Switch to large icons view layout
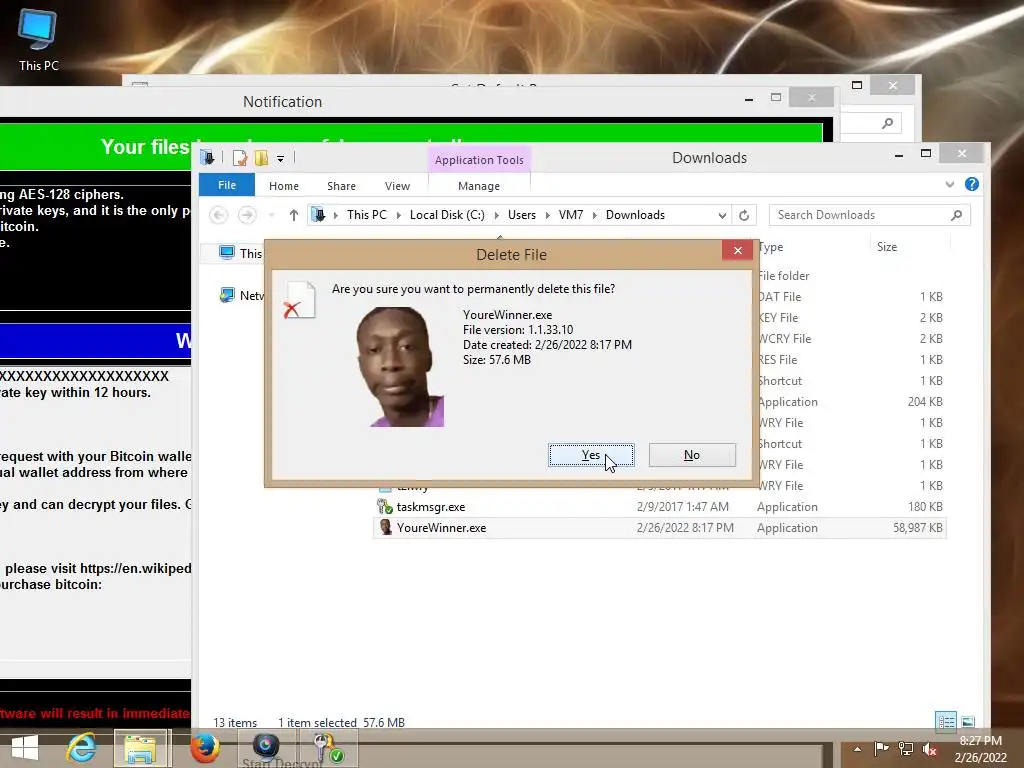Viewport: 1024px width, 768px height. pos(968,721)
